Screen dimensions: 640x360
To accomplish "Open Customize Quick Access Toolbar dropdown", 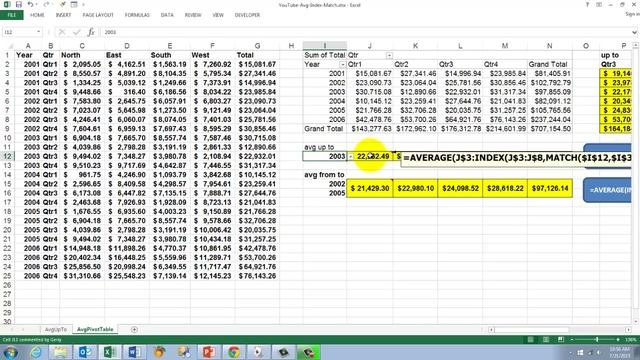I will coord(83,4).
